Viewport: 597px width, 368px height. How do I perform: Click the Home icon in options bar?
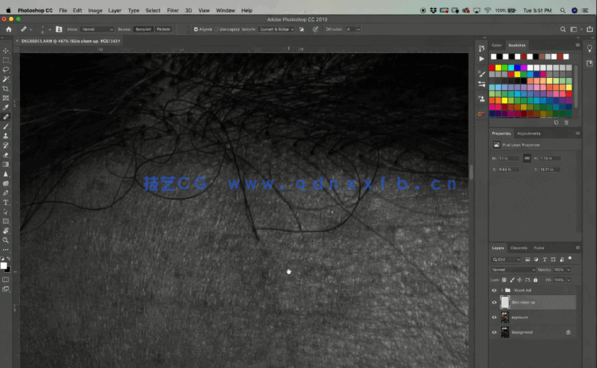pos(9,29)
